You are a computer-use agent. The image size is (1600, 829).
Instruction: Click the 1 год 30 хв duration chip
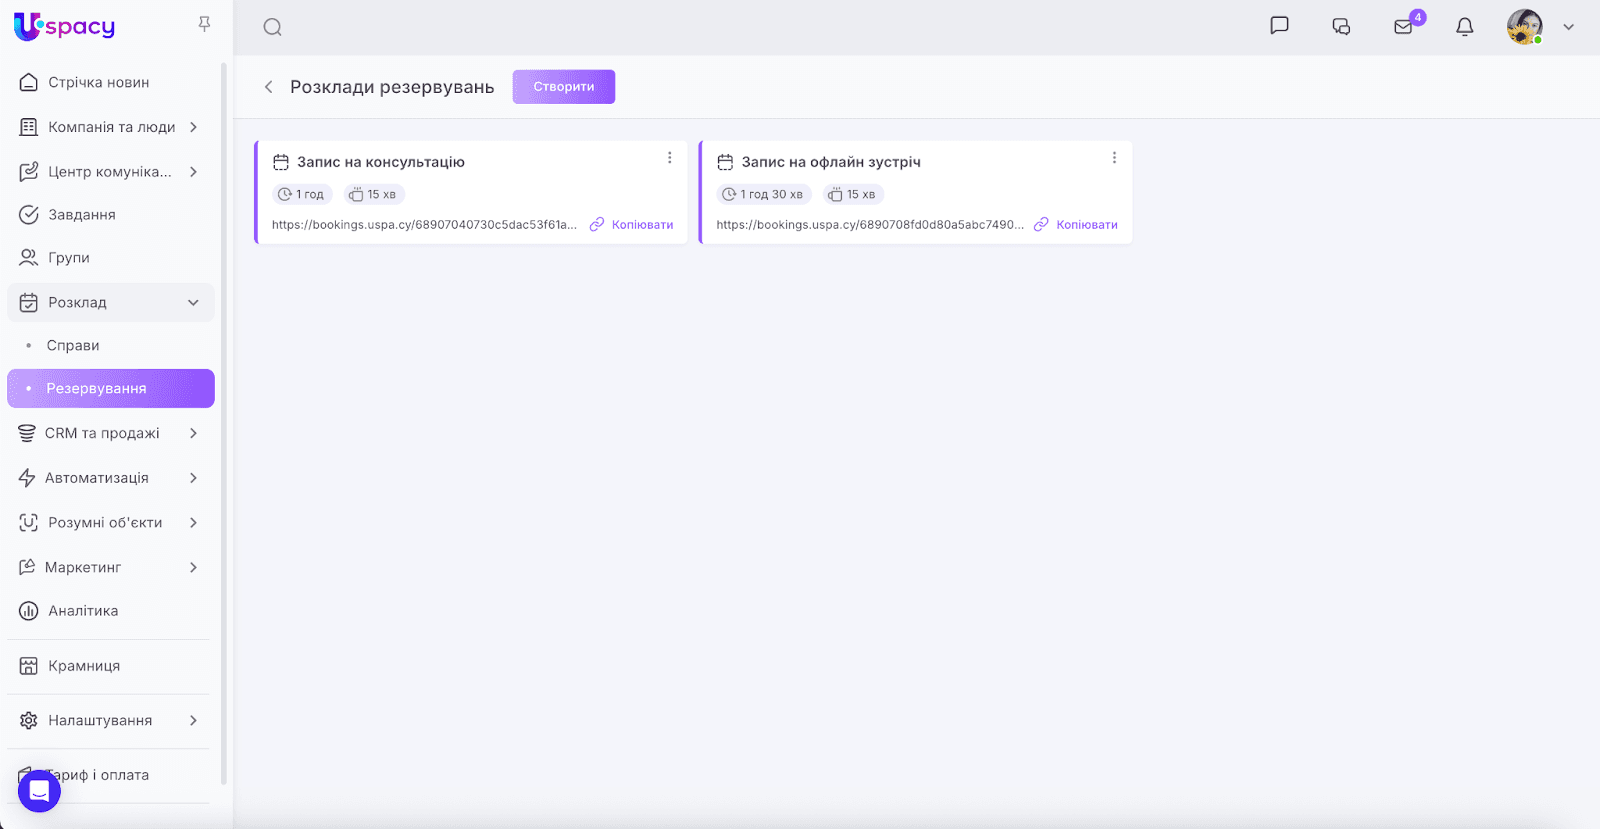(764, 194)
